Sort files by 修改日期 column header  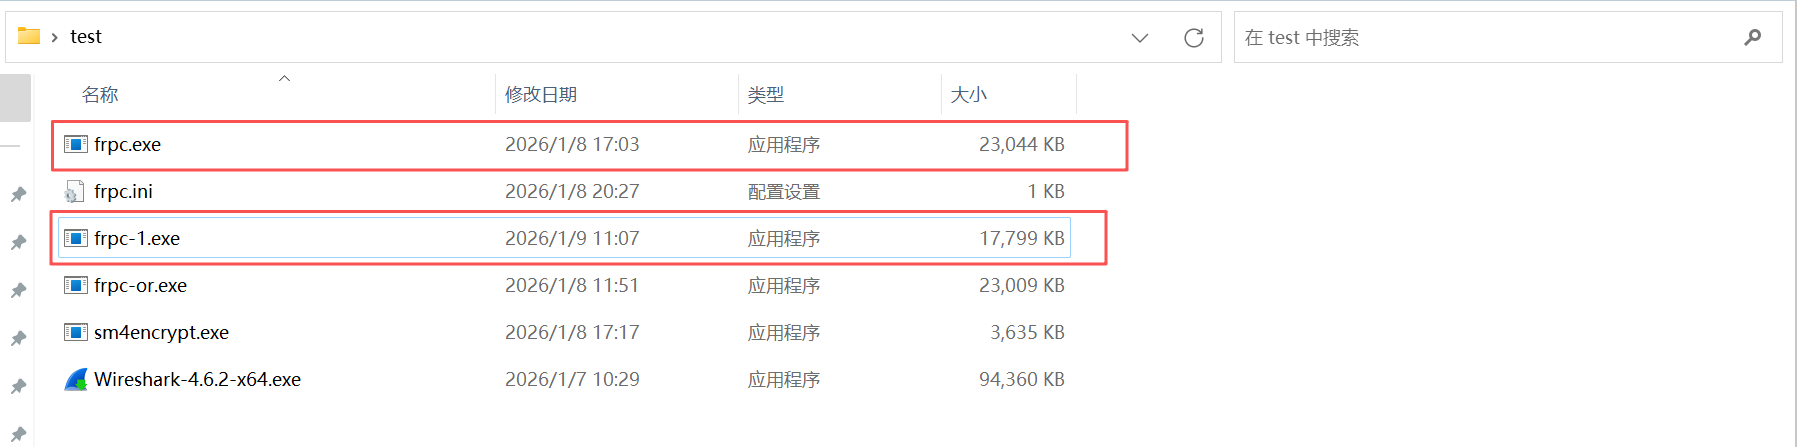541,95
